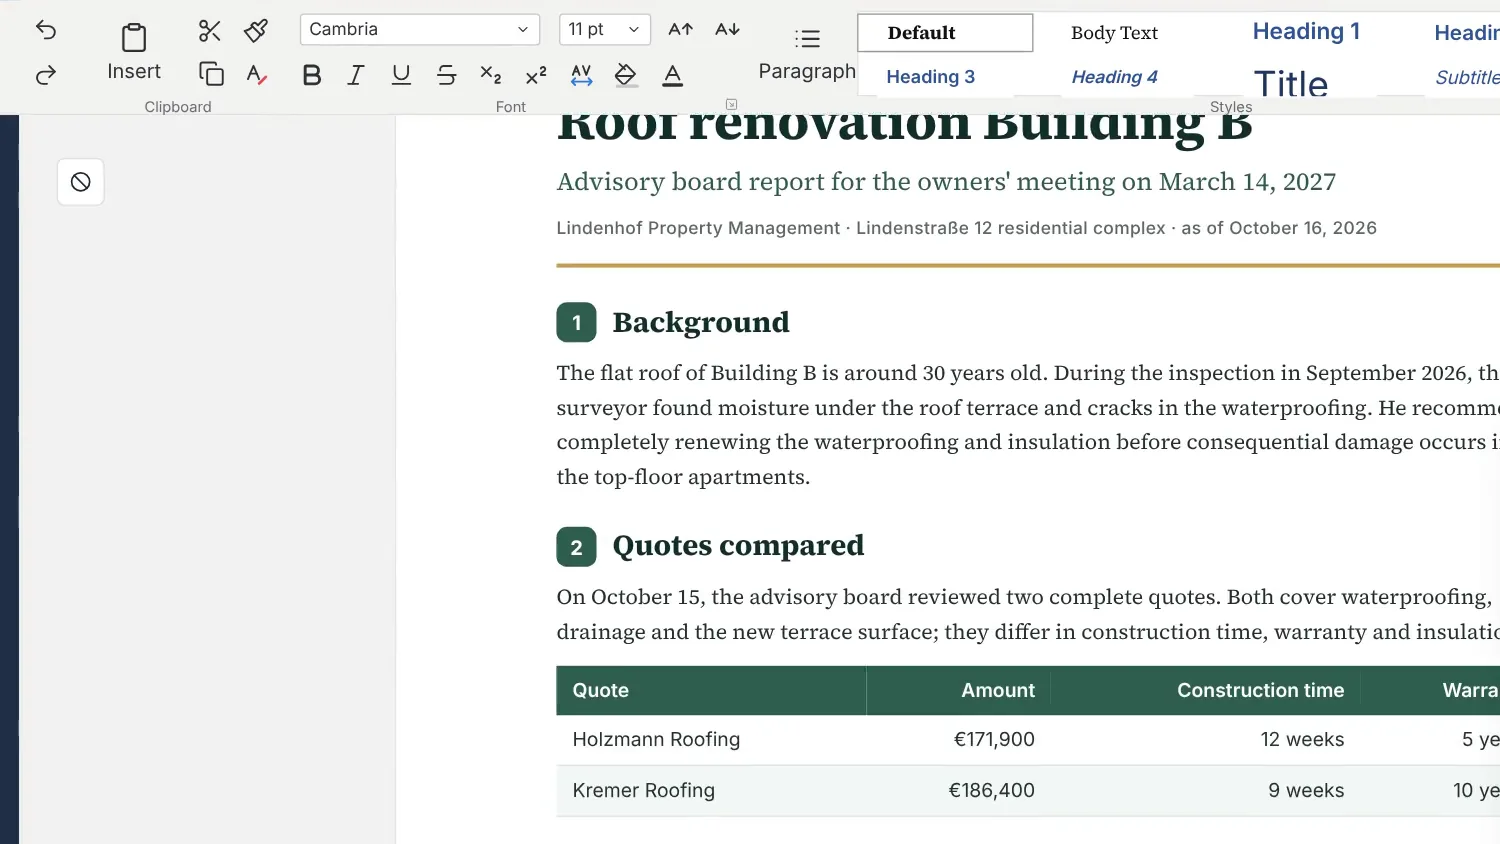Click the Paragraph list icon
Screen dimensions: 1500x844
click(x=808, y=39)
